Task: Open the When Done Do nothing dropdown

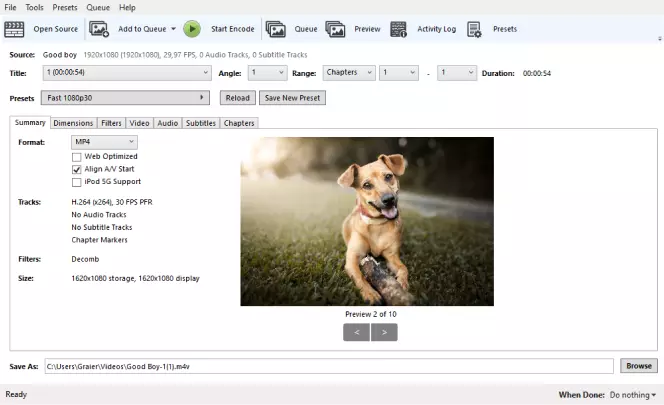Action: (x=633, y=395)
